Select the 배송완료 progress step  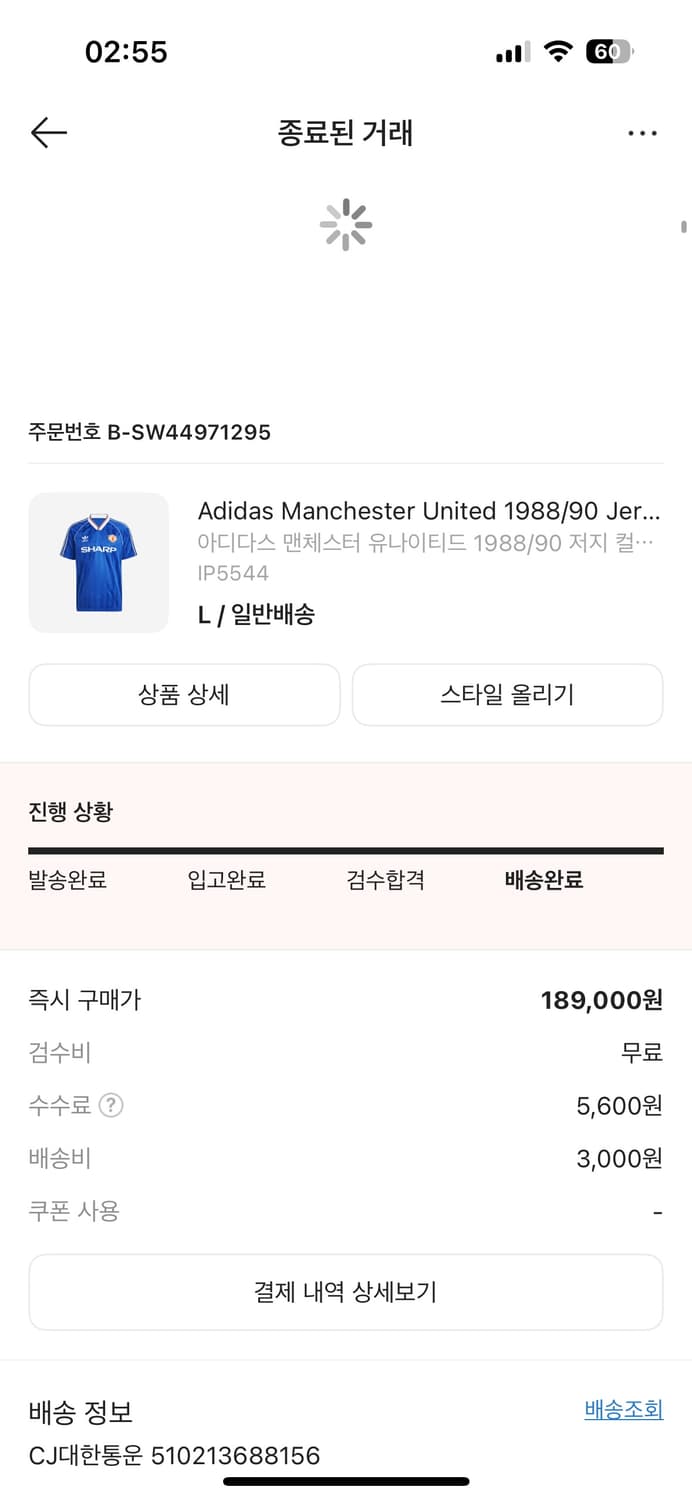(x=544, y=880)
